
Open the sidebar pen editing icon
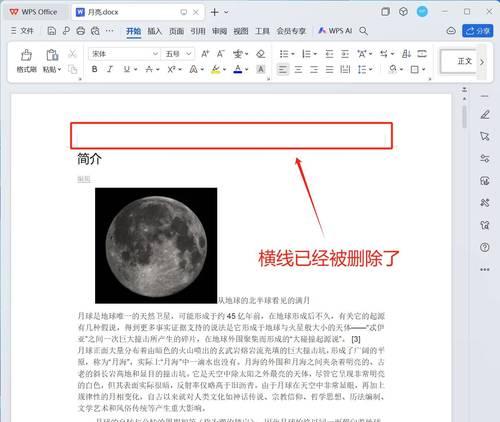485,115
